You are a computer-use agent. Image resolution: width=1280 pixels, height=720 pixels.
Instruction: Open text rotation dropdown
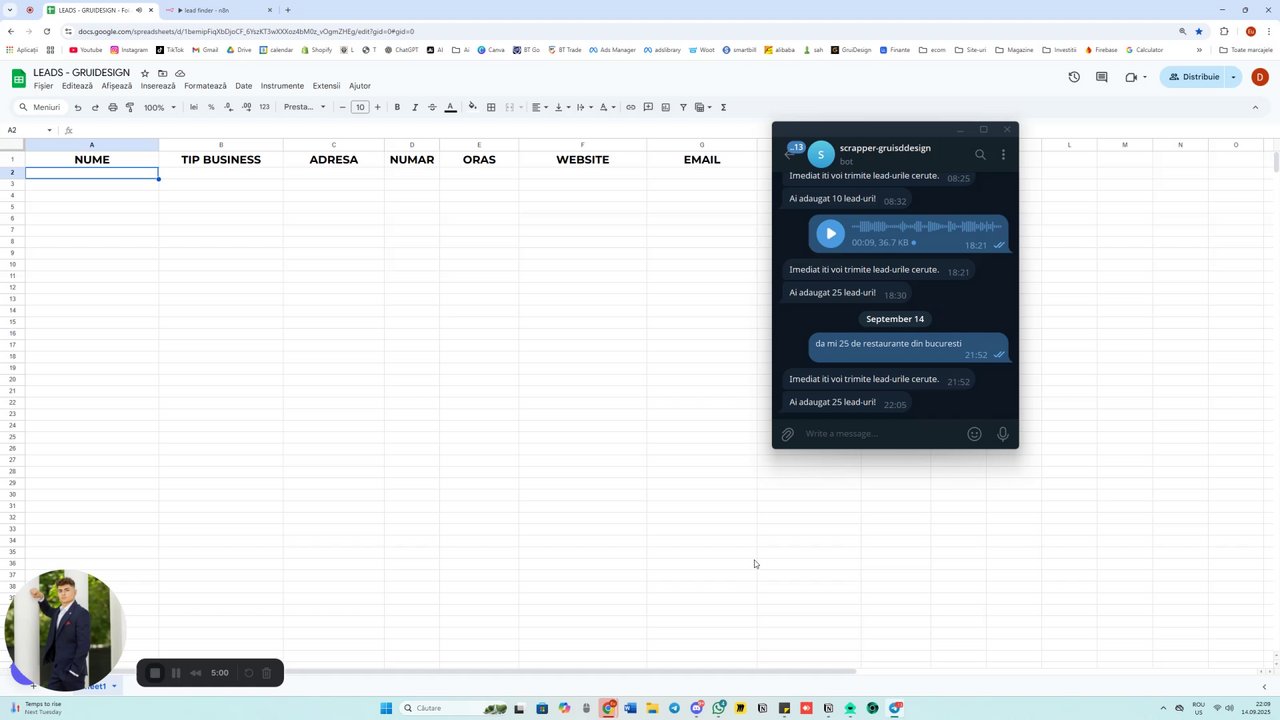(x=607, y=107)
